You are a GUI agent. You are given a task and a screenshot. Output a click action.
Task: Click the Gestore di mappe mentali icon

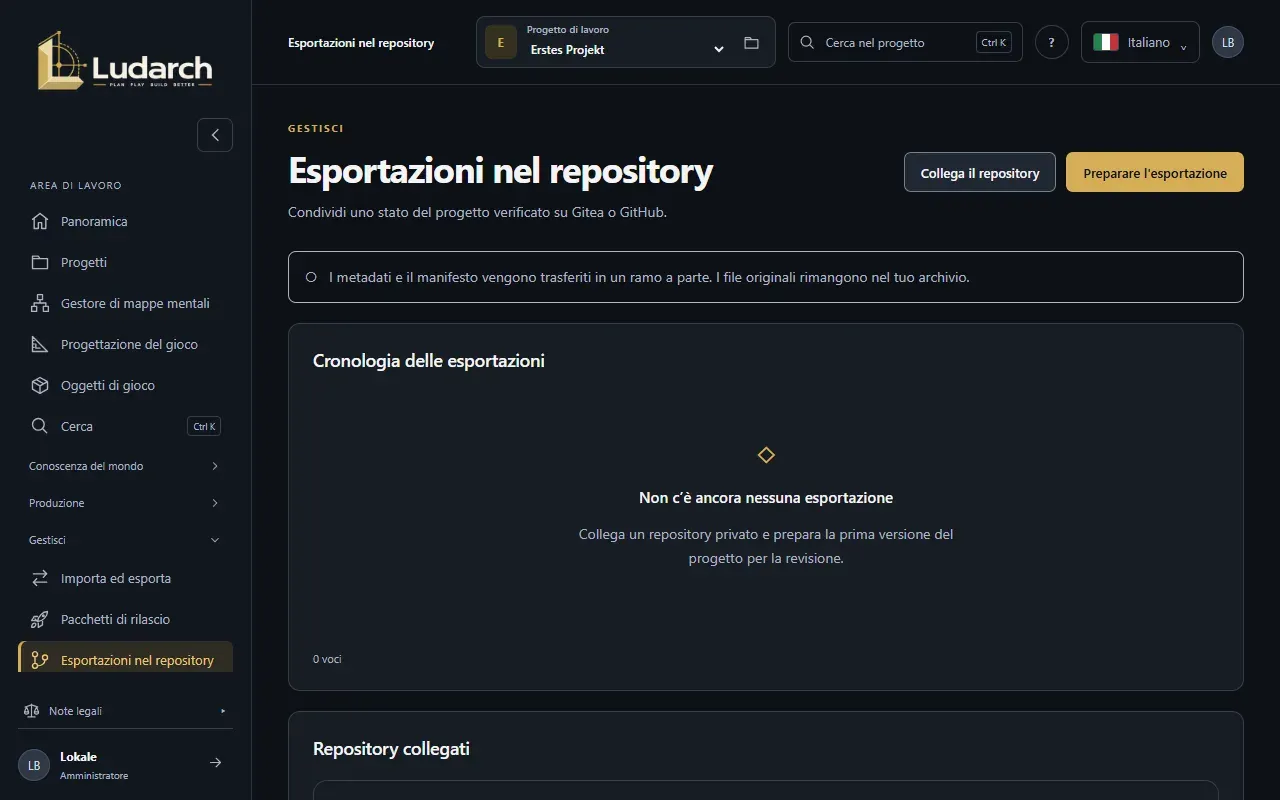(x=40, y=303)
